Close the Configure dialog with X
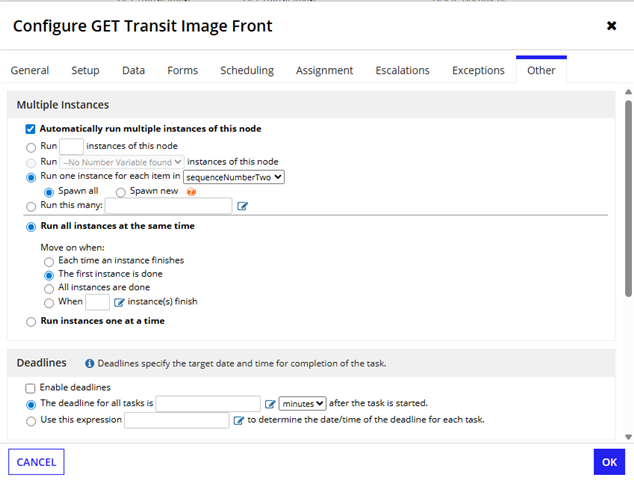The height and width of the screenshot is (480, 634). [x=611, y=26]
